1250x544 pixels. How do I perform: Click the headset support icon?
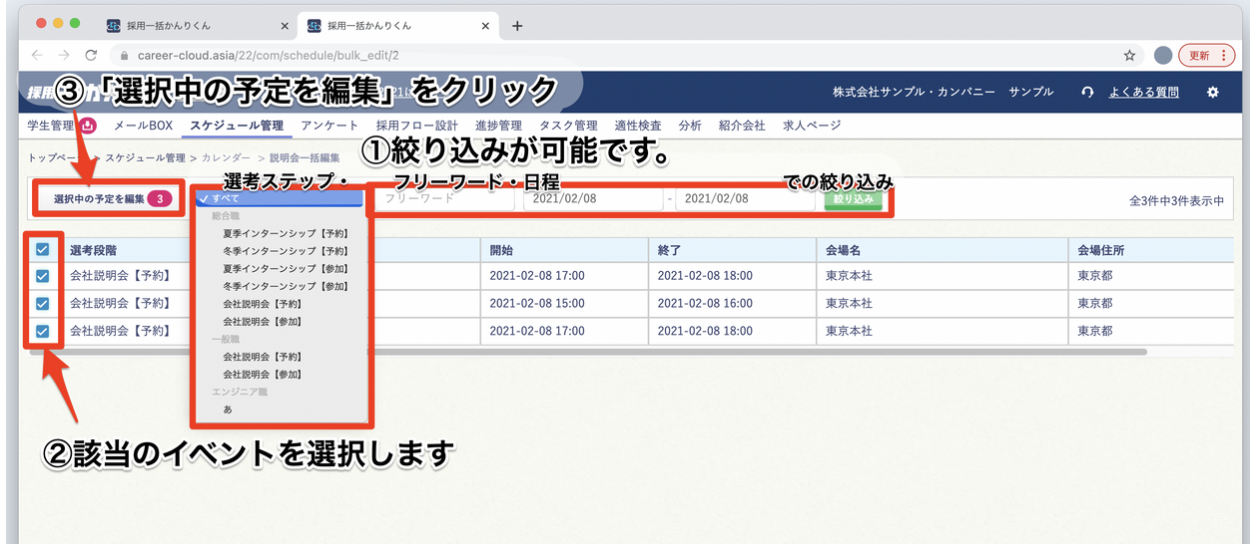click(x=1088, y=92)
